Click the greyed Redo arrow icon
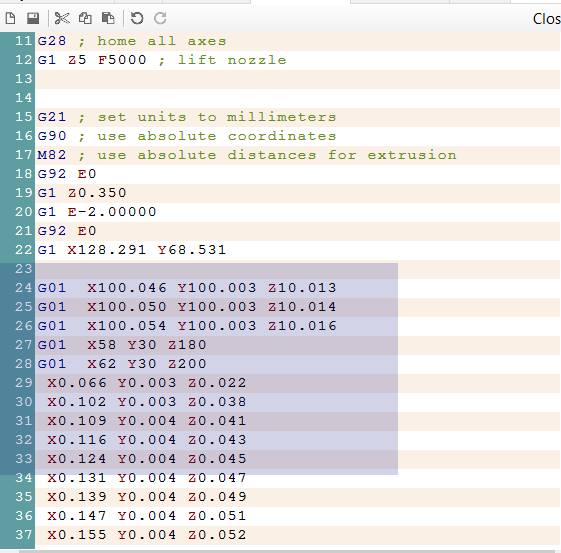The image size is (561, 553). pyautogui.click(x=160, y=18)
